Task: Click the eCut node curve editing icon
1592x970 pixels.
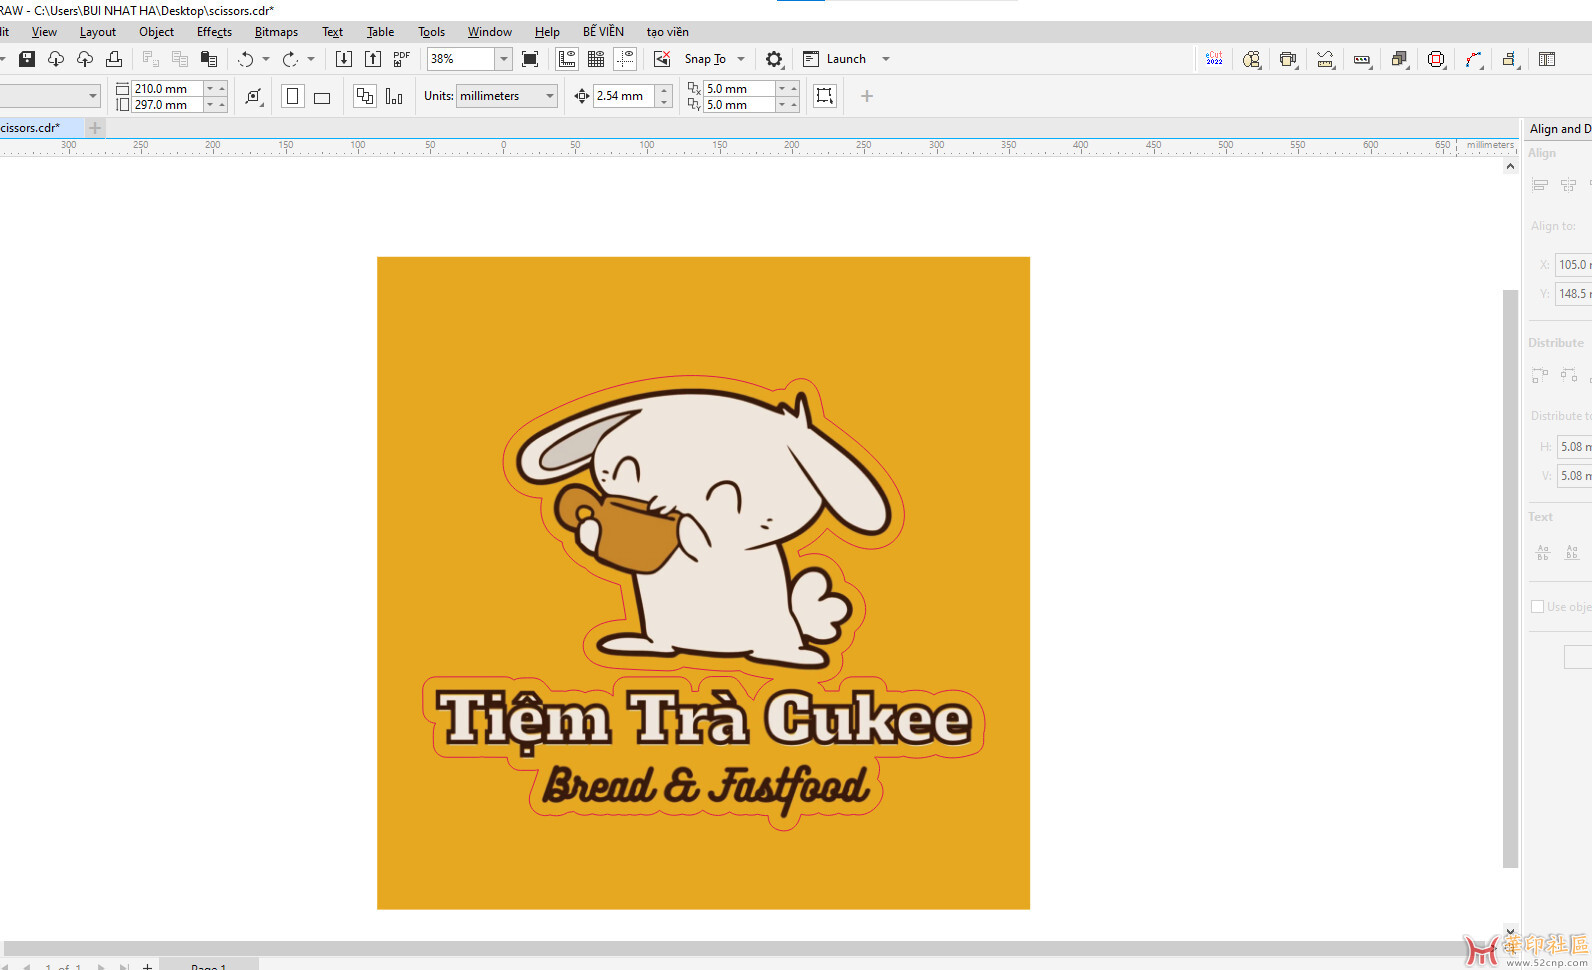Action: pos(1473,59)
